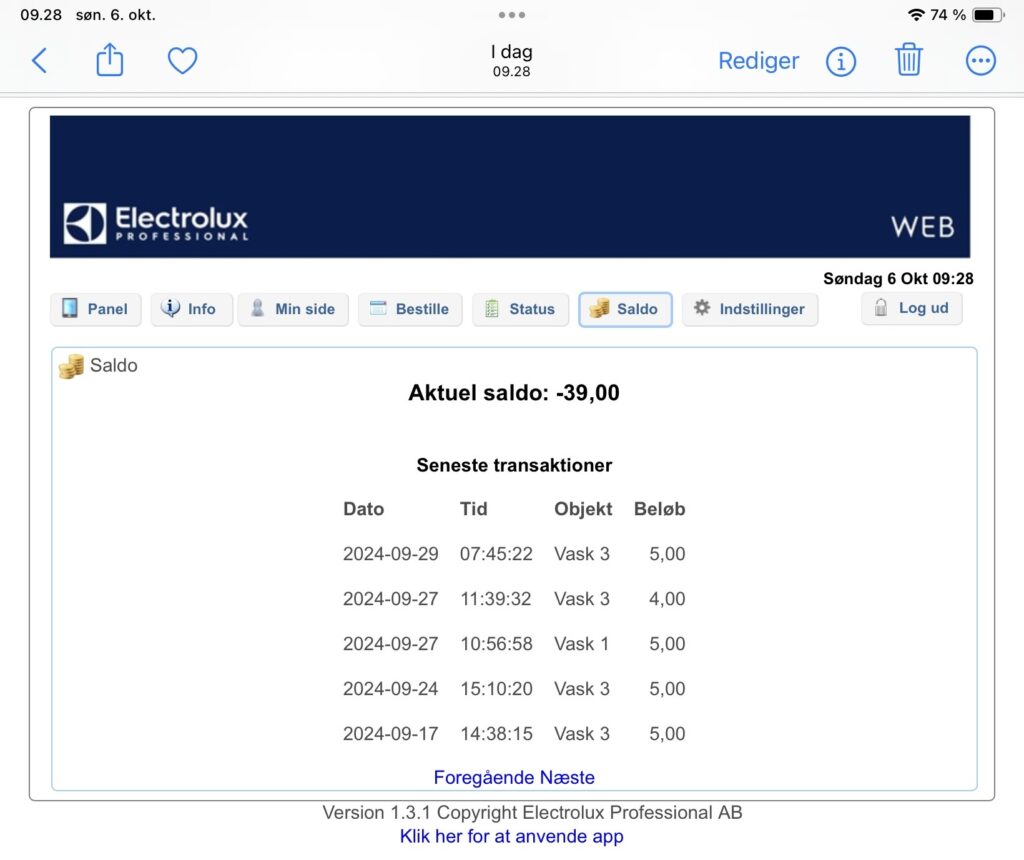Click the Seneste transaktioner heading
This screenshot has height=860, width=1024.
coord(514,465)
